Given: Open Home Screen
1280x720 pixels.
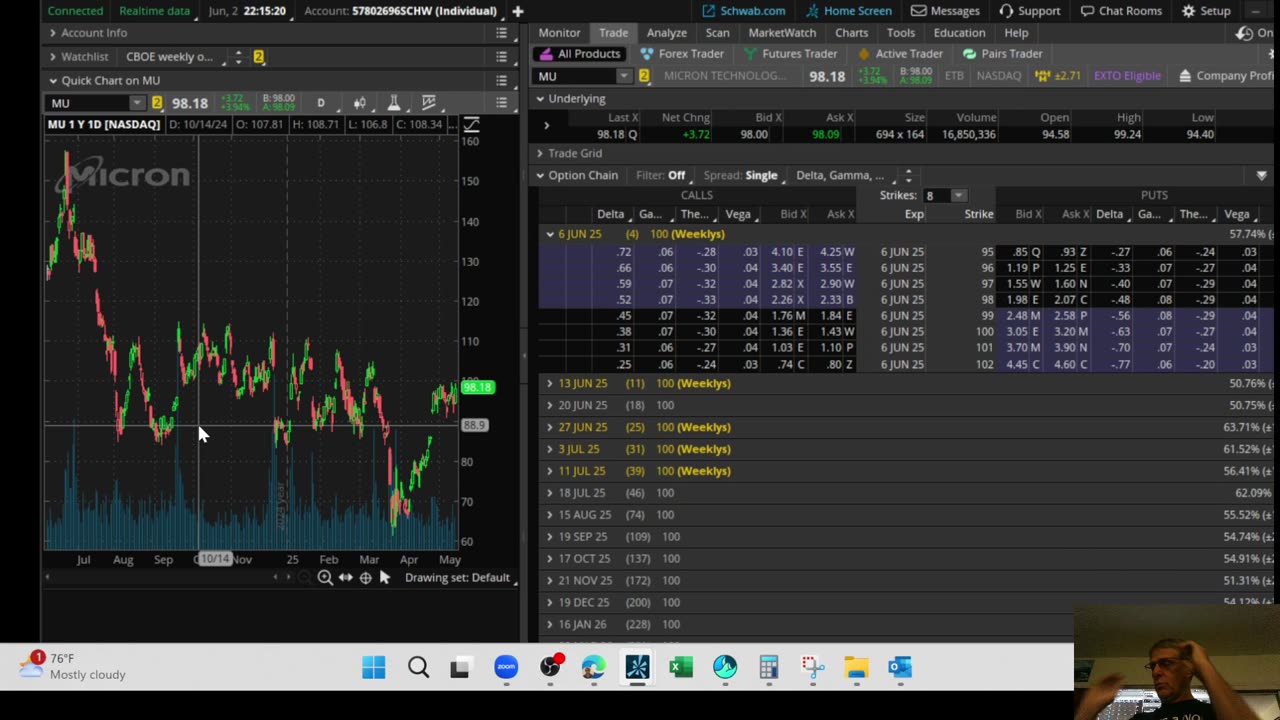Looking at the screenshot, I should click(x=849, y=11).
